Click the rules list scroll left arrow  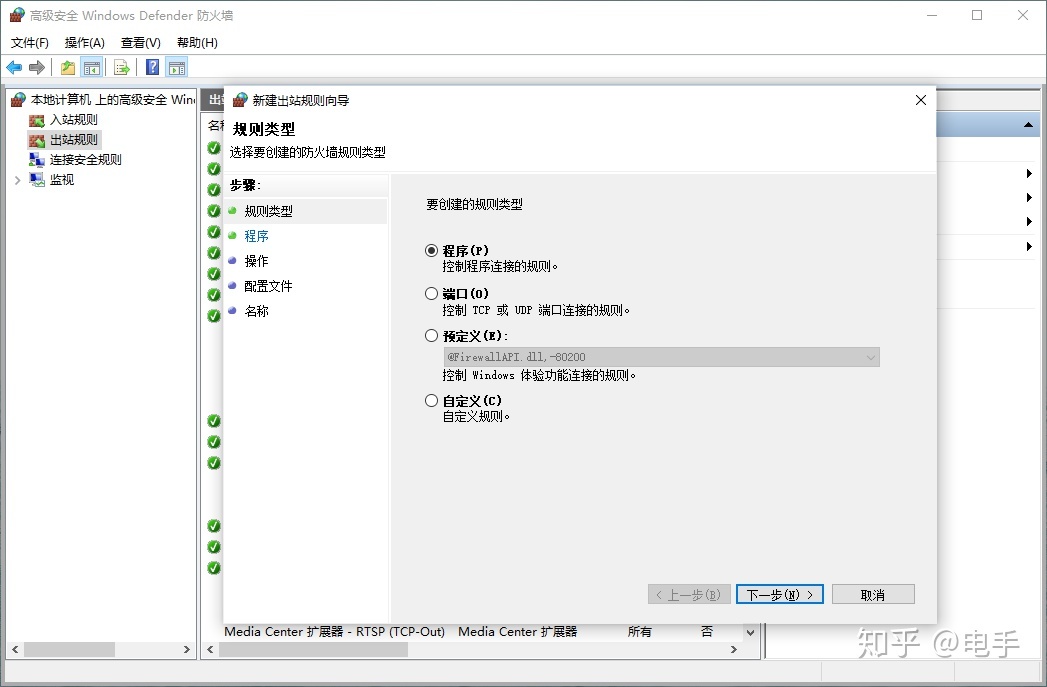click(210, 650)
